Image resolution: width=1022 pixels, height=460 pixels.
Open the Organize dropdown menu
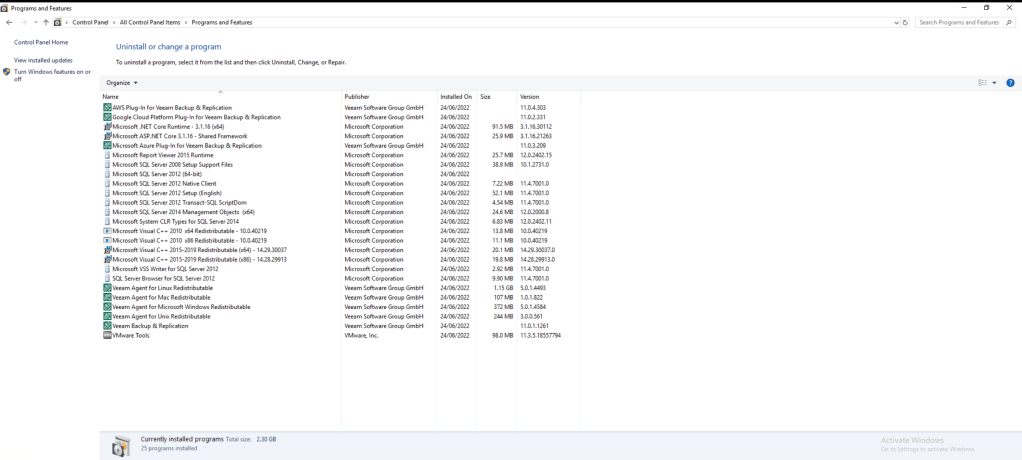(x=122, y=83)
